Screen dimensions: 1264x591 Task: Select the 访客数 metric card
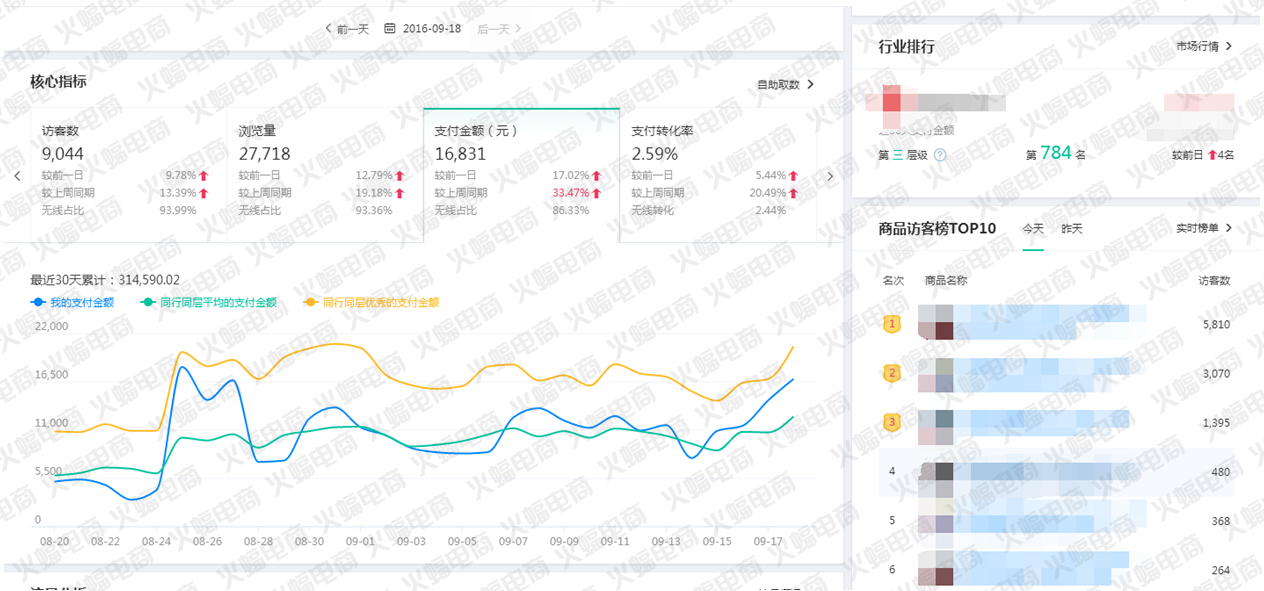pyautogui.click(x=129, y=175)
